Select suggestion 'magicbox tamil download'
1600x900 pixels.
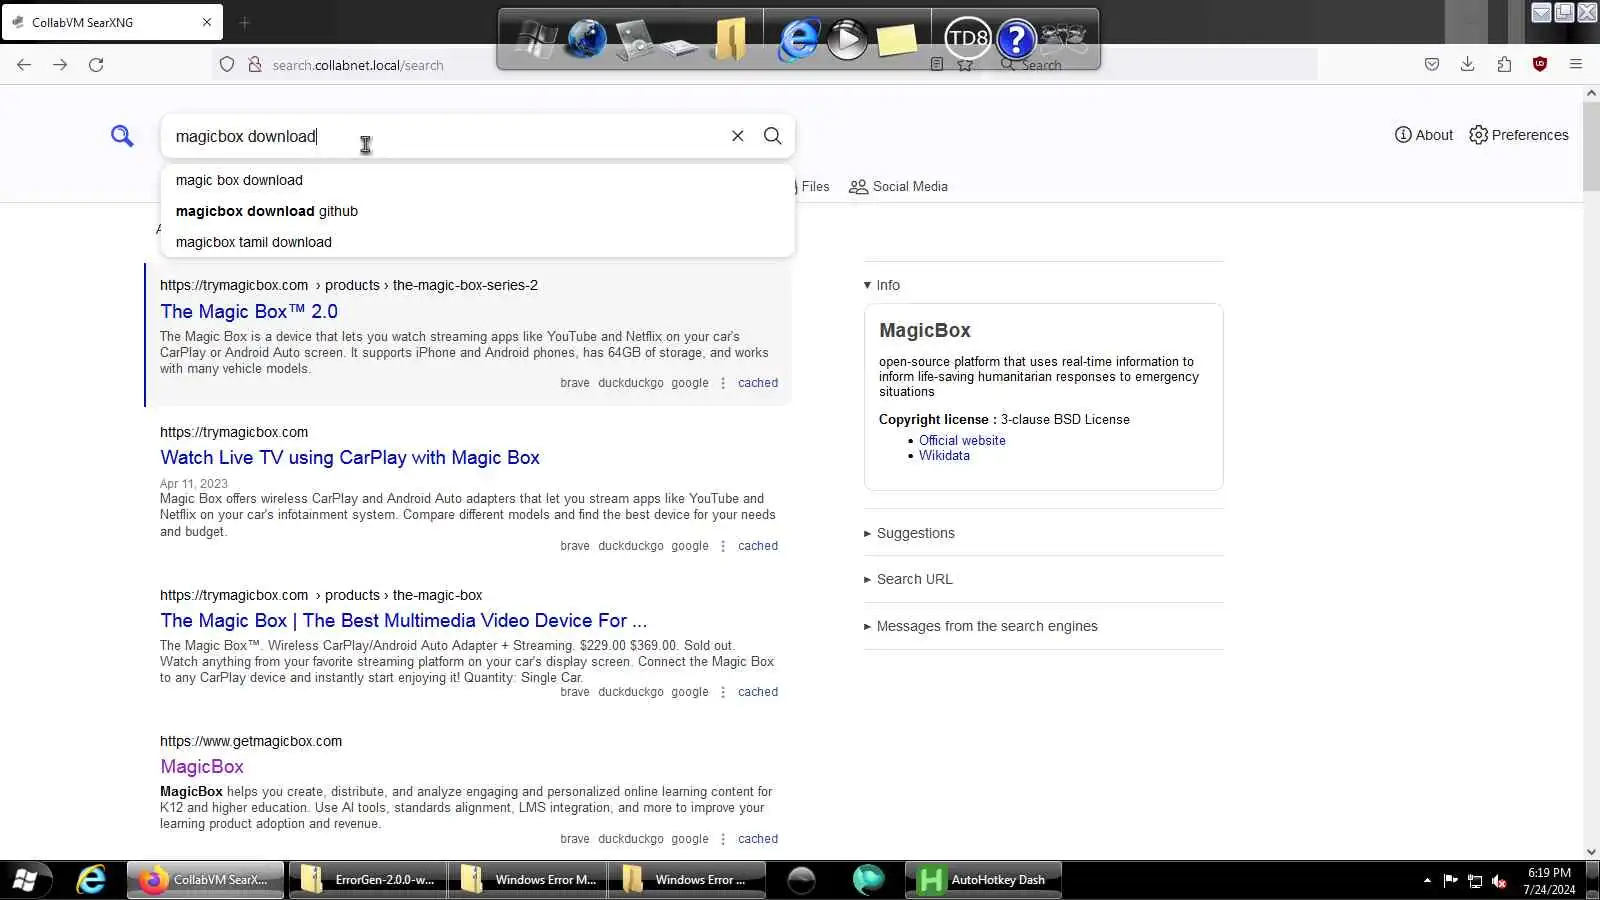pos(477,242)
